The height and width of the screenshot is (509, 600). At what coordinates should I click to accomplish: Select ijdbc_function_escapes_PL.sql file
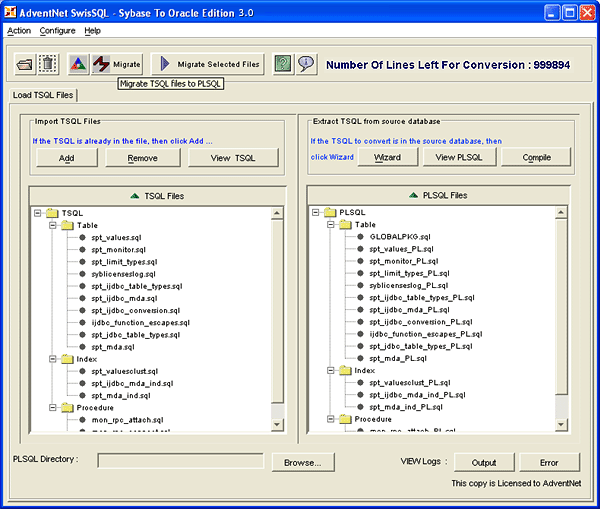click(x=426, y=334)
